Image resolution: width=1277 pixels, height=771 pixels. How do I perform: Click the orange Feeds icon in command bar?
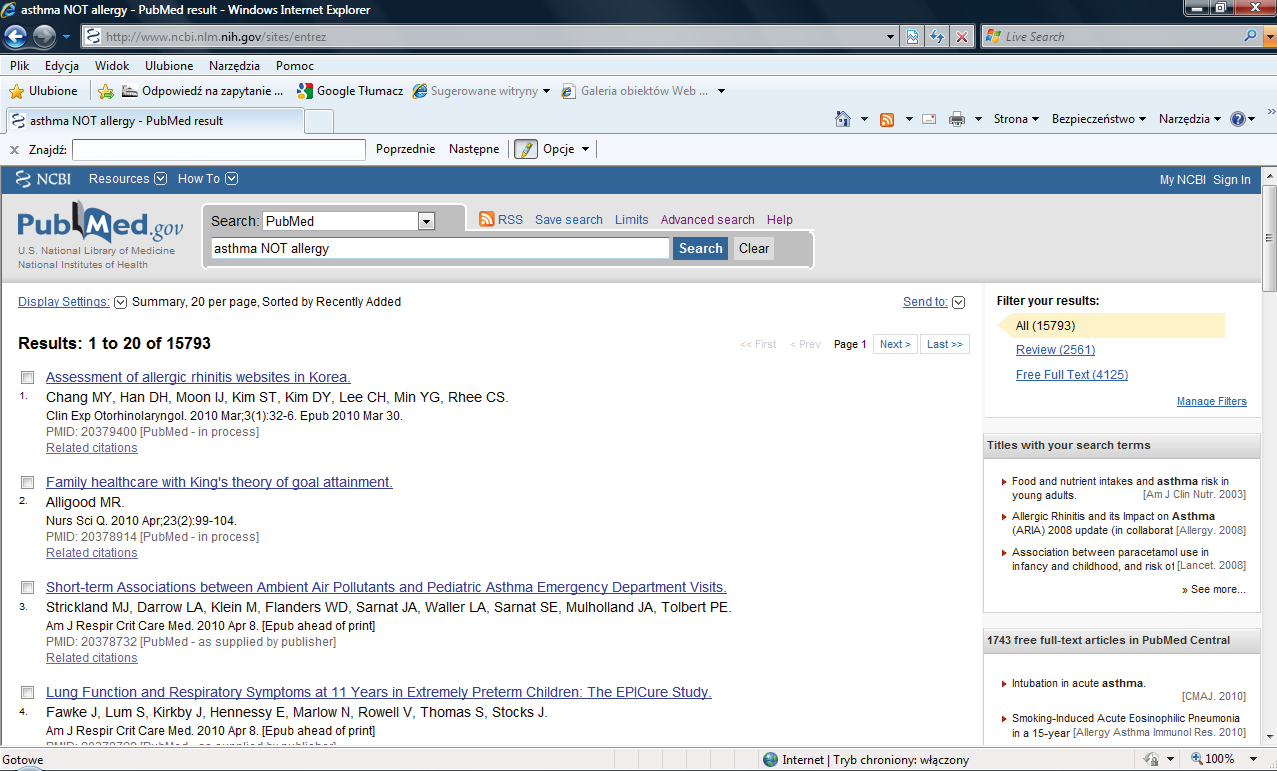pos(887,120)
